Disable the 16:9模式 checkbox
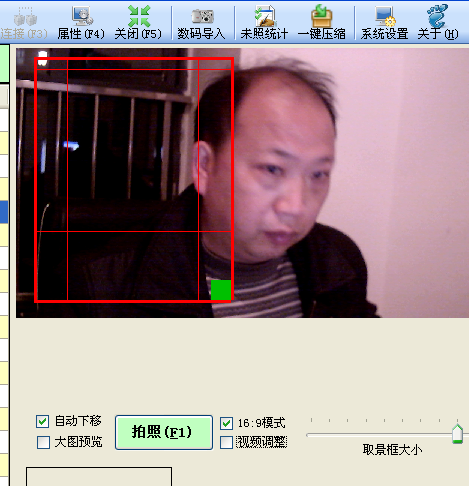This screenshot has height=486, width=469. [226, 423]
